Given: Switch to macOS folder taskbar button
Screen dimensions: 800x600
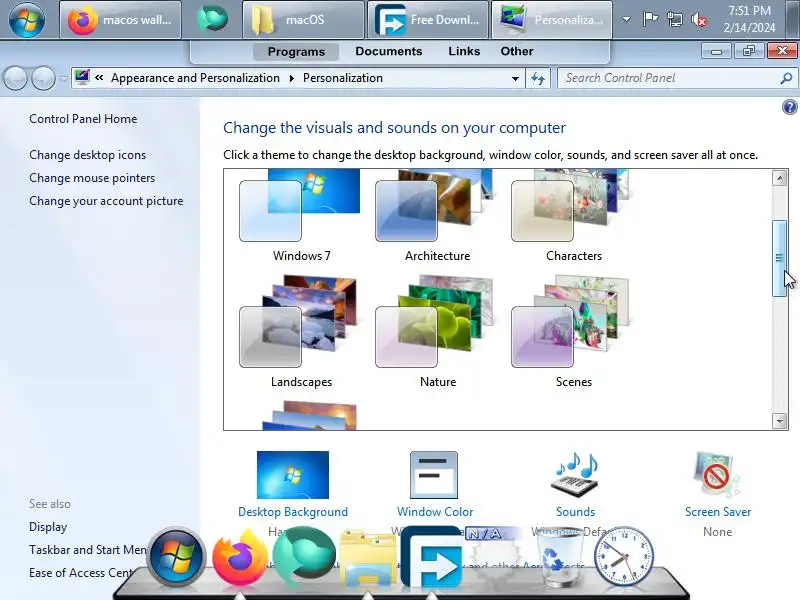Looking at the screenshot, I should click(304, 20).
